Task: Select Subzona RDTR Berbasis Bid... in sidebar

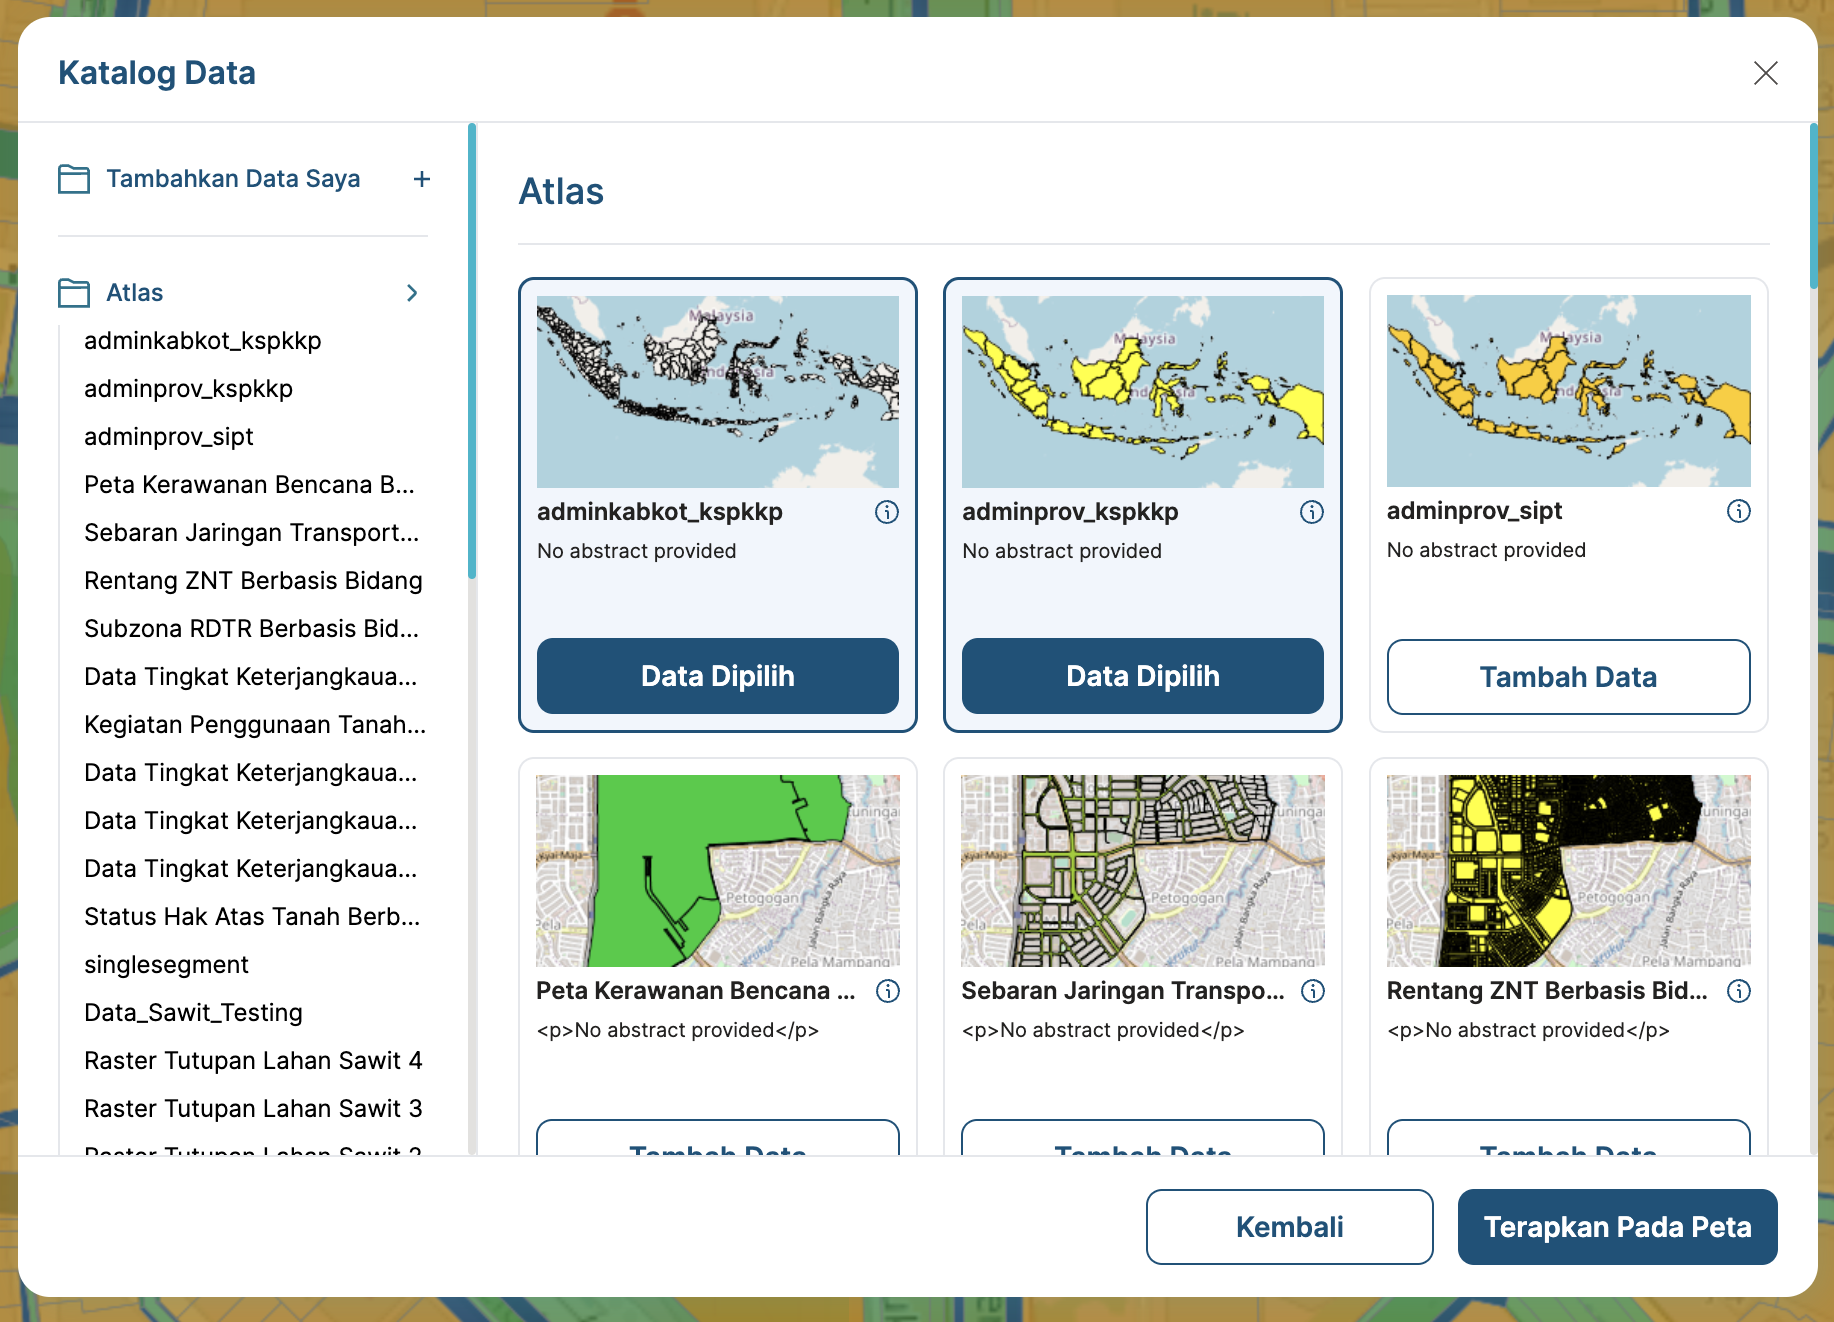Action: click(x=252, y=629)
